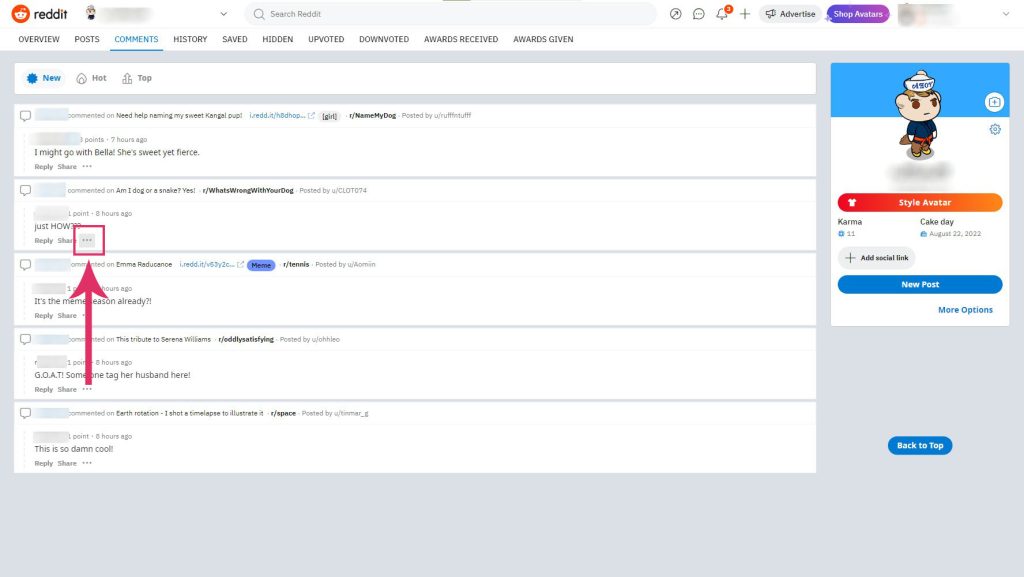Open the r/tennis subreddit link
1024x577 pixels.
coord(296,264)
